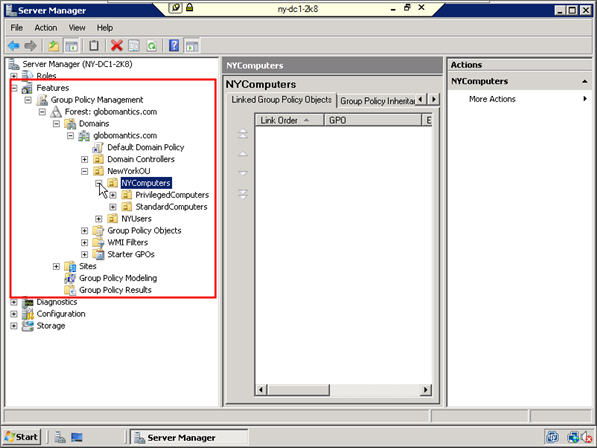The width and height of the screenshot is (597, 448).
Task: Click the Diagnostics node icon
Action: click(x=27, y=302)
